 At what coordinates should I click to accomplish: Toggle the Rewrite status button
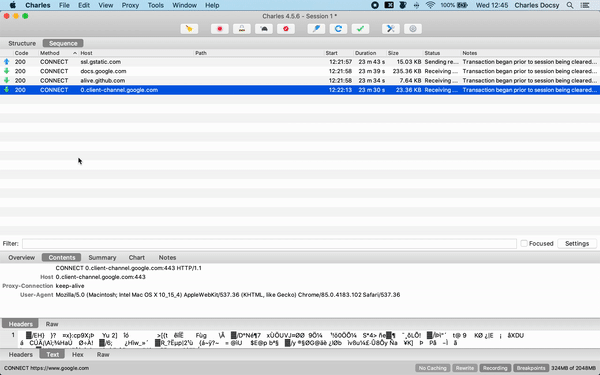click(465, 368)
